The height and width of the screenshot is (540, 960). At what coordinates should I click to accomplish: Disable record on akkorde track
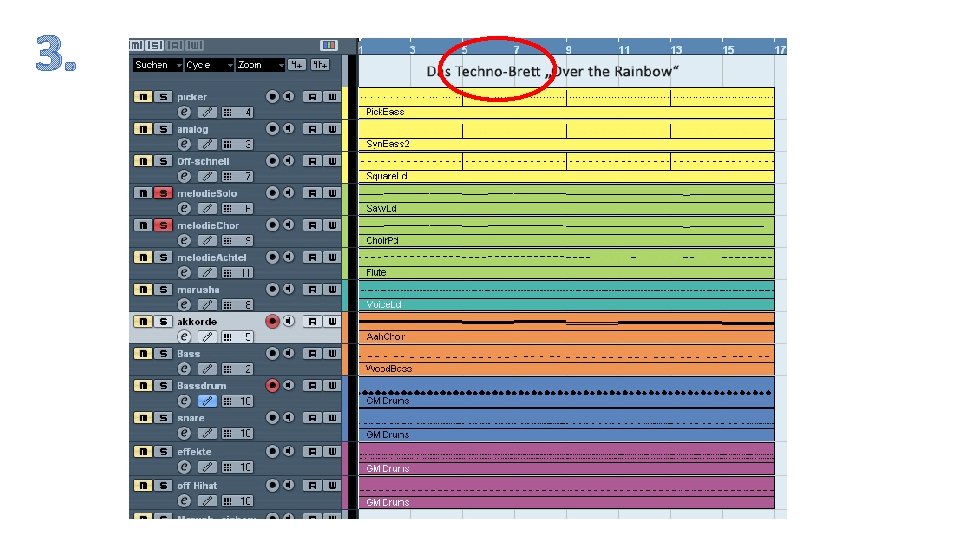(x=272, y=321)
